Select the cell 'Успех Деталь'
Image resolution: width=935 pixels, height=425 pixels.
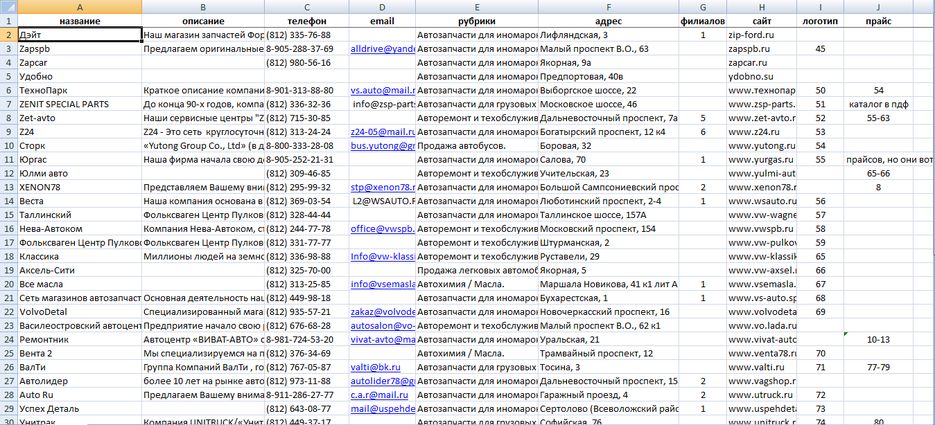coord(79,408)
